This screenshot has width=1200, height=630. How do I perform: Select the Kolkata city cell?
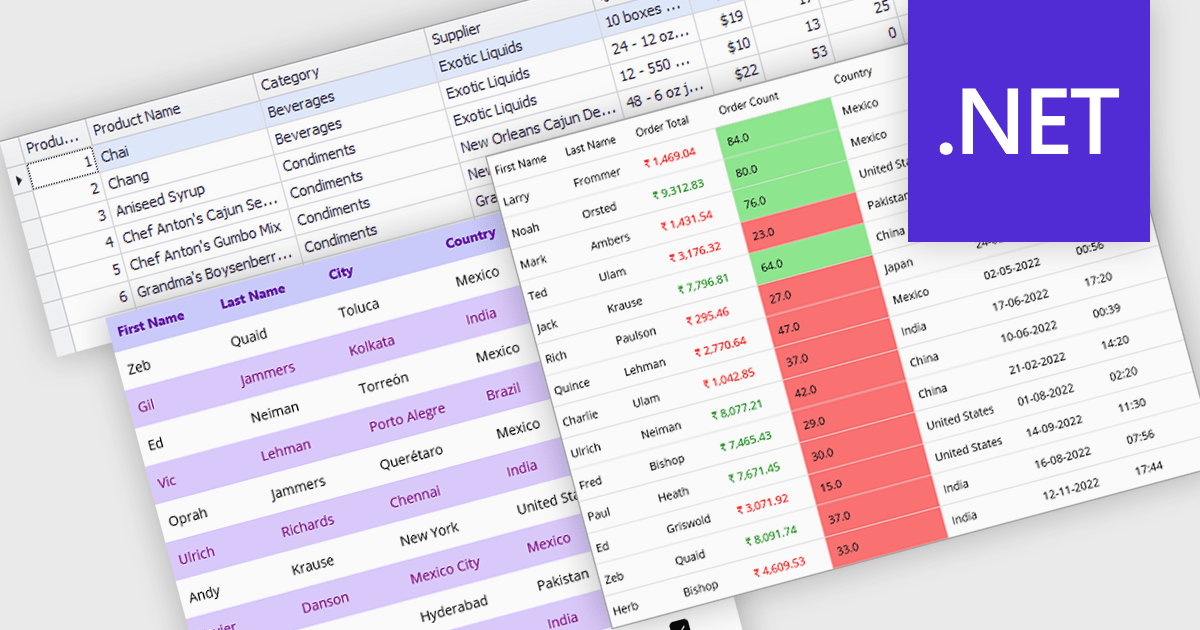[x=371, y=346]
